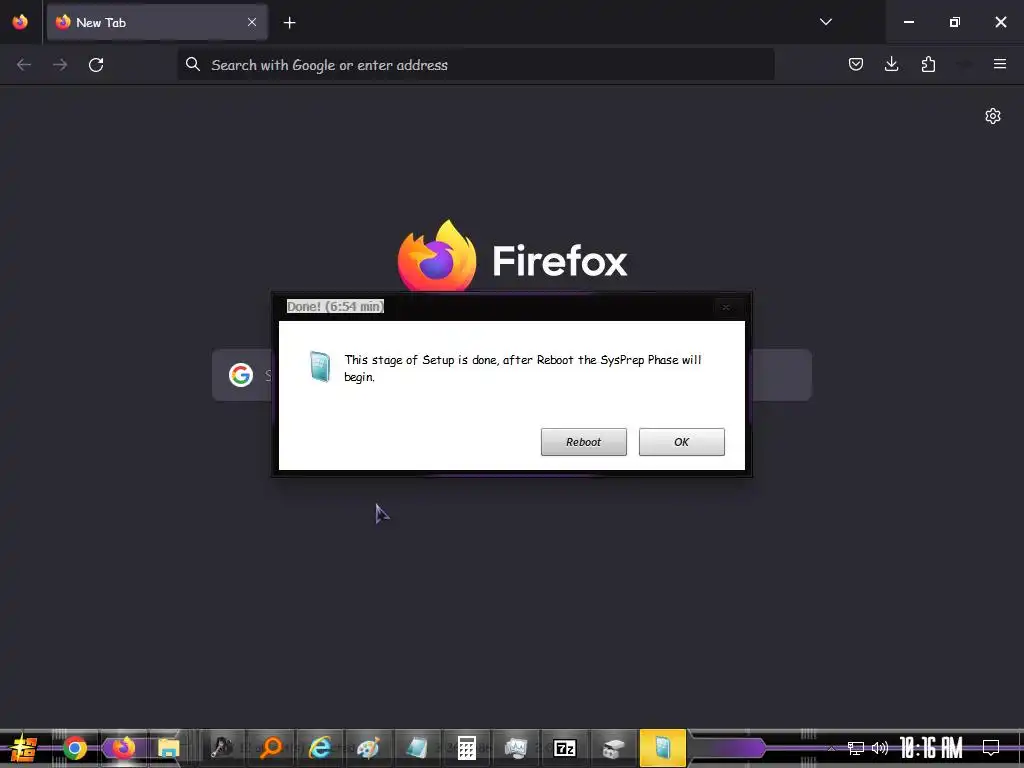Image resolution: width=1024 pixels, height=768 pixels.
Task: Launch Google Chrome from taskbar
Action: coord(74,748)
